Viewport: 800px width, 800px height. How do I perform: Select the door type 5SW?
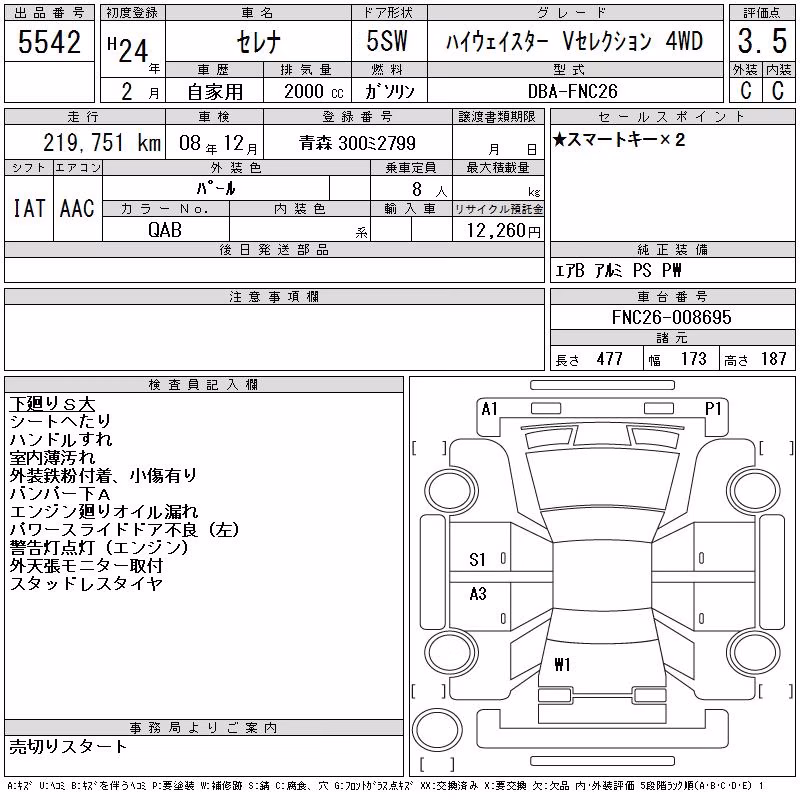[x=387, y=41]
